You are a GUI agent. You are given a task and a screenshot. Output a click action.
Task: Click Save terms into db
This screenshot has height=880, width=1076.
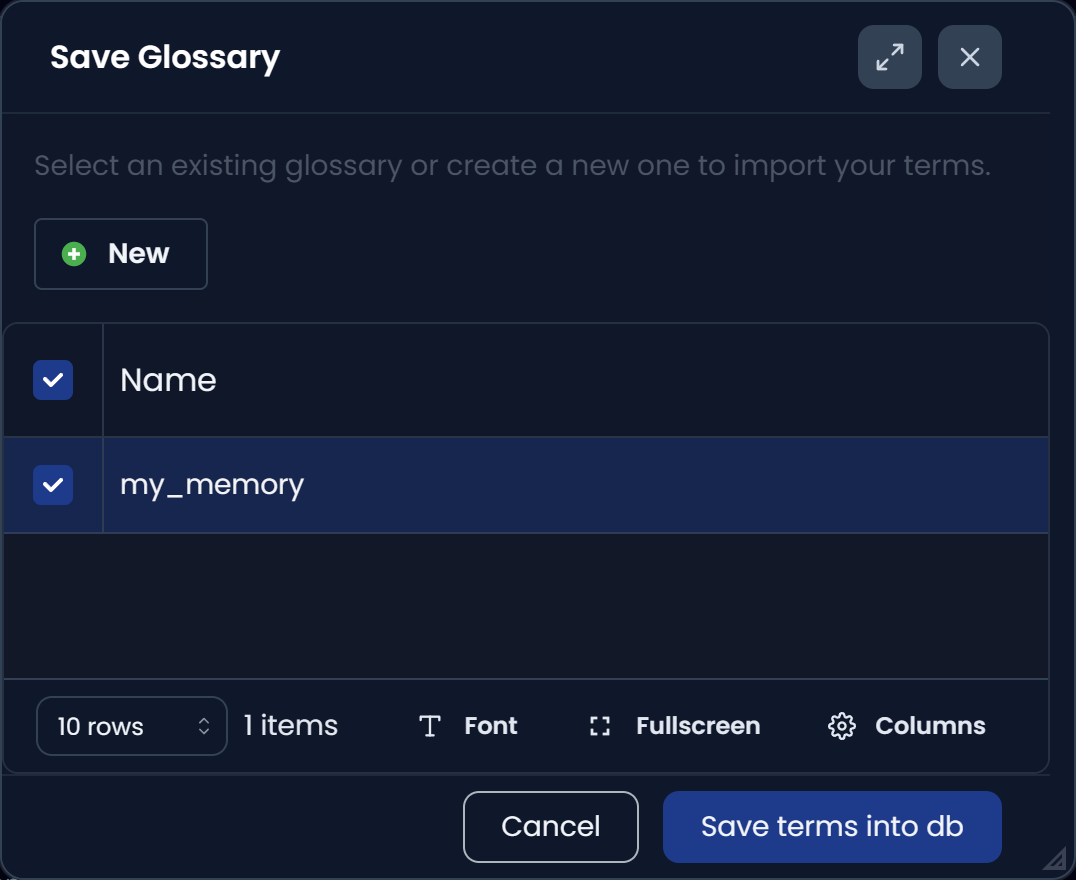(831, 826)
